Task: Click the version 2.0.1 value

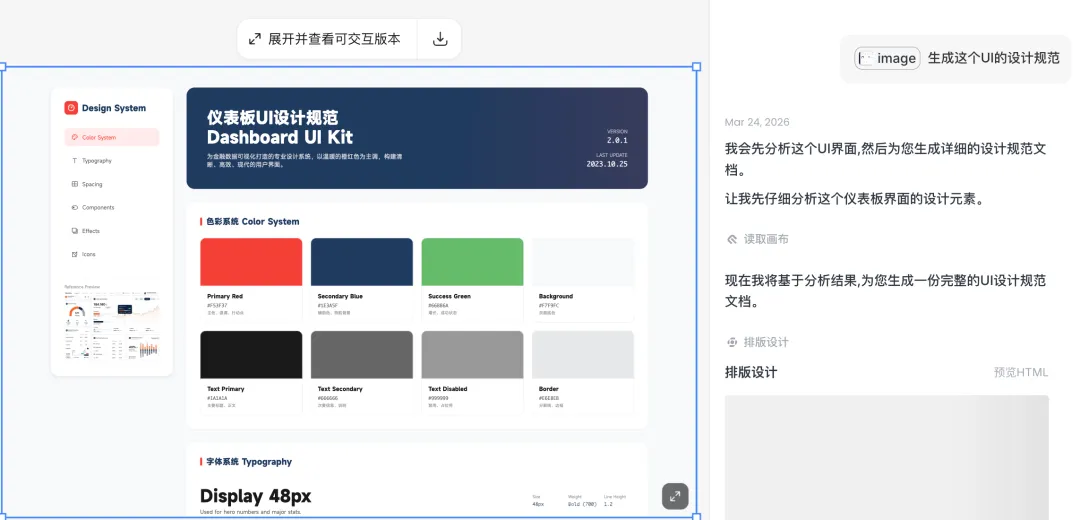Action: [x=617, y=141]
